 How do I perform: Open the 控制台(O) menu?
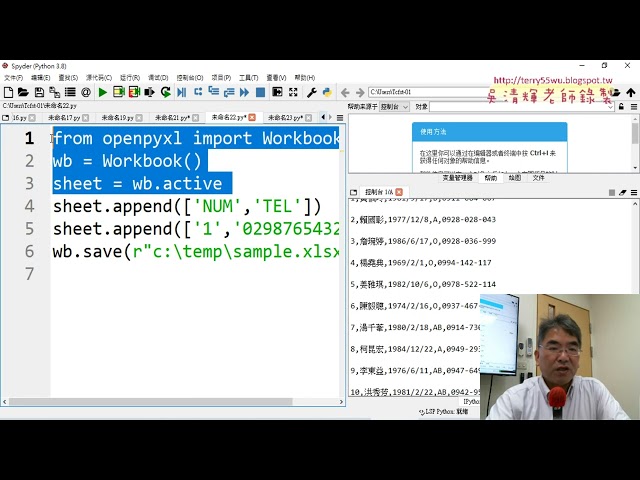pyautogui.click(x=190, y=78)
